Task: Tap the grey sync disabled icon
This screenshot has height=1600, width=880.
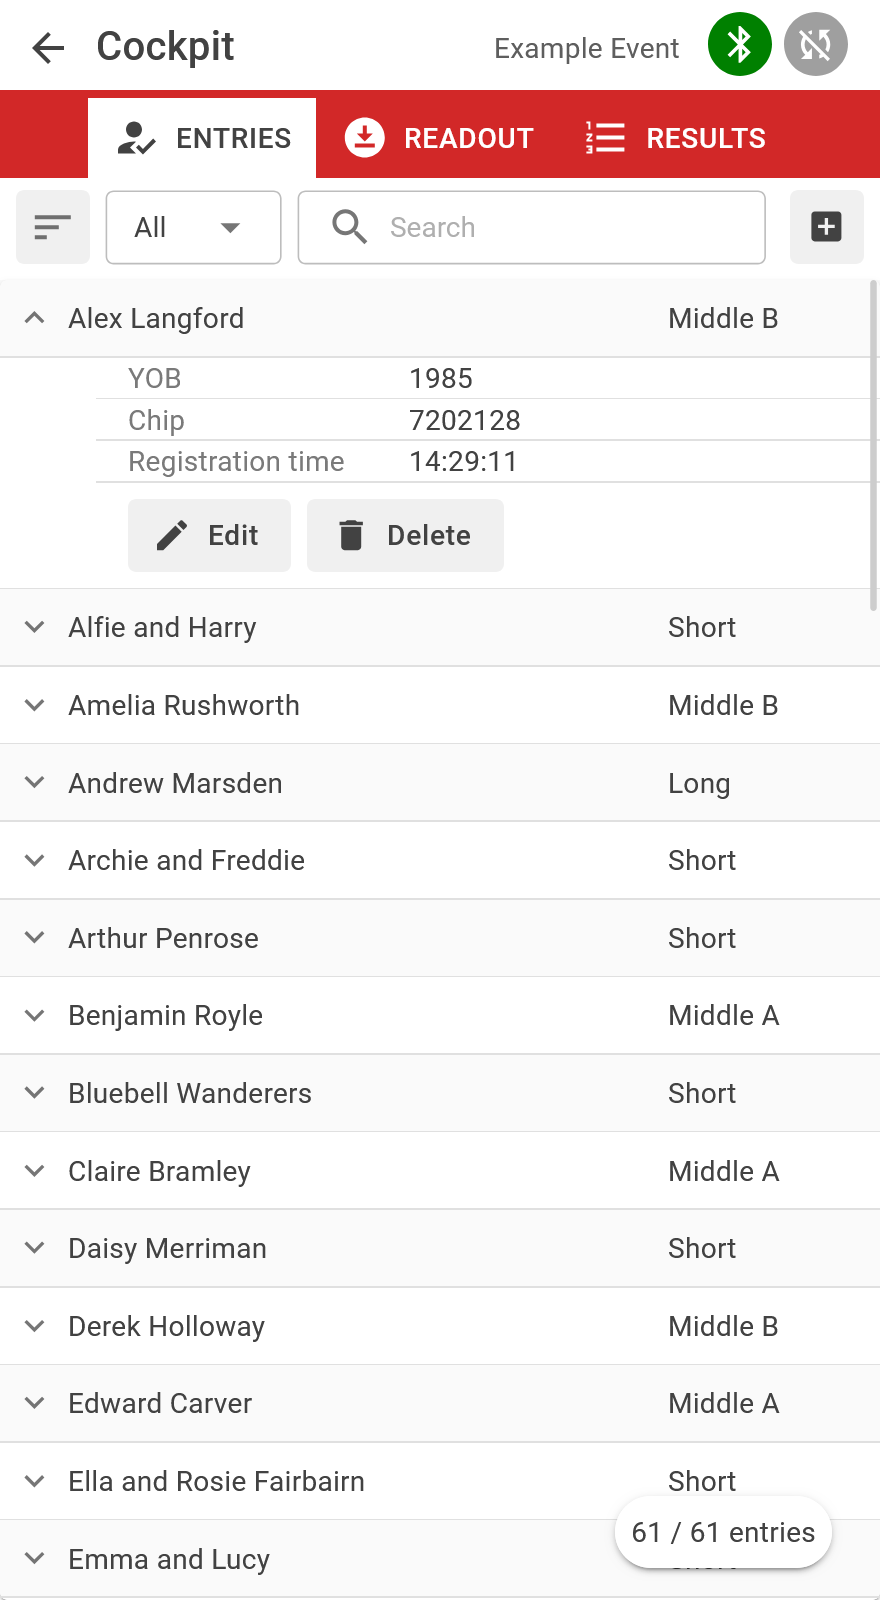Action: pyautogui.click(x=816, y=44)
